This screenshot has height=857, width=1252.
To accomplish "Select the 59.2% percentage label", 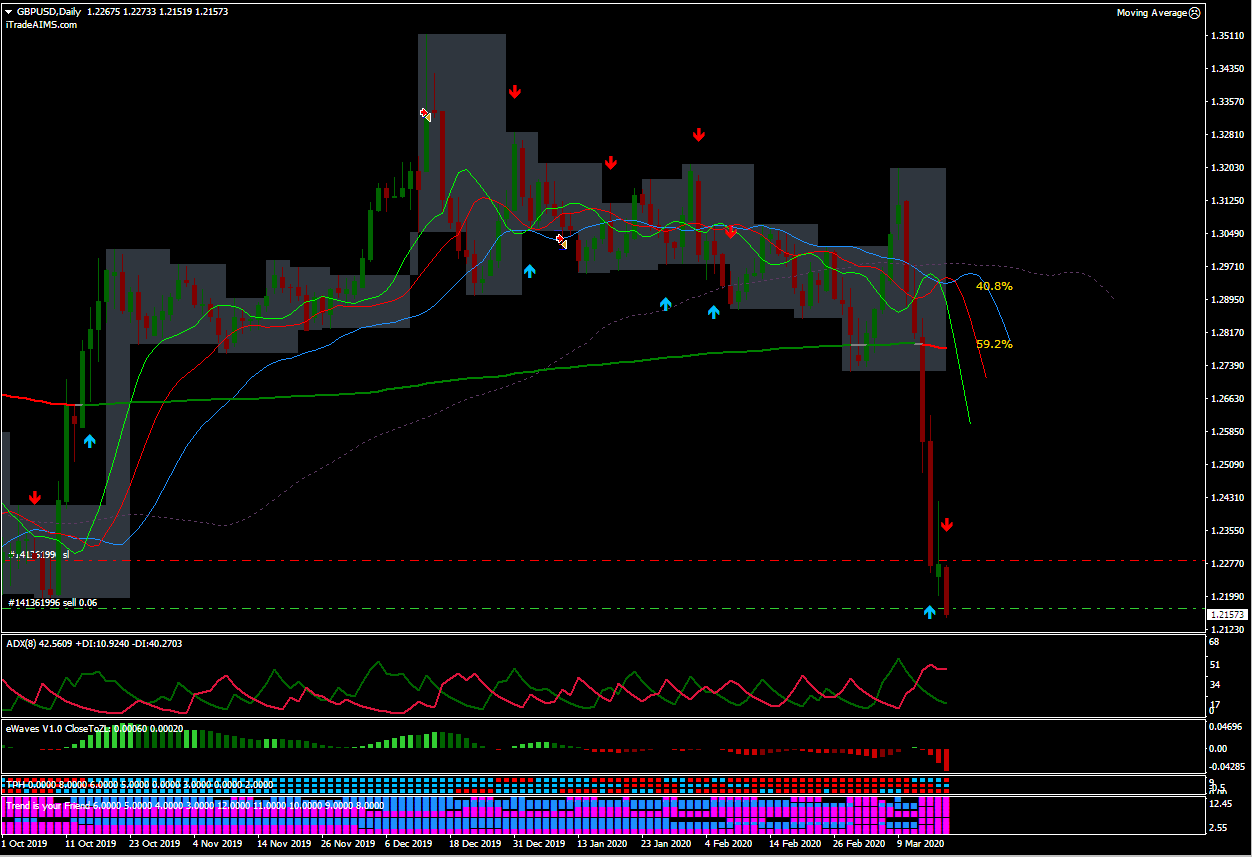I will (x=994, y=344).
